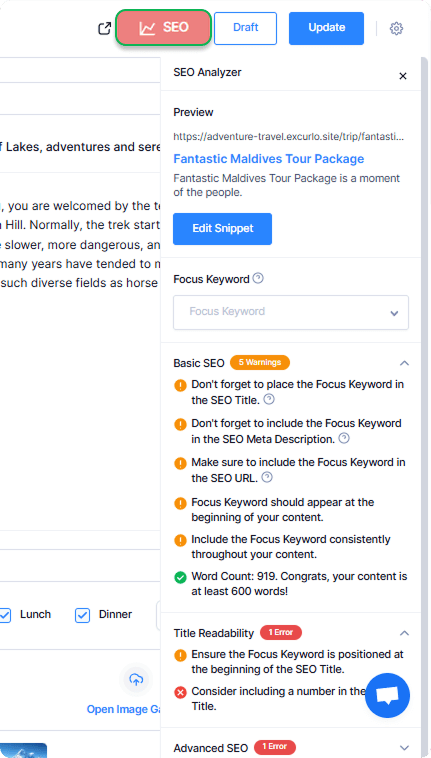Toggle the Lunch checkbox
Viewport: 431px width, 758px height.
click(5, 615)
